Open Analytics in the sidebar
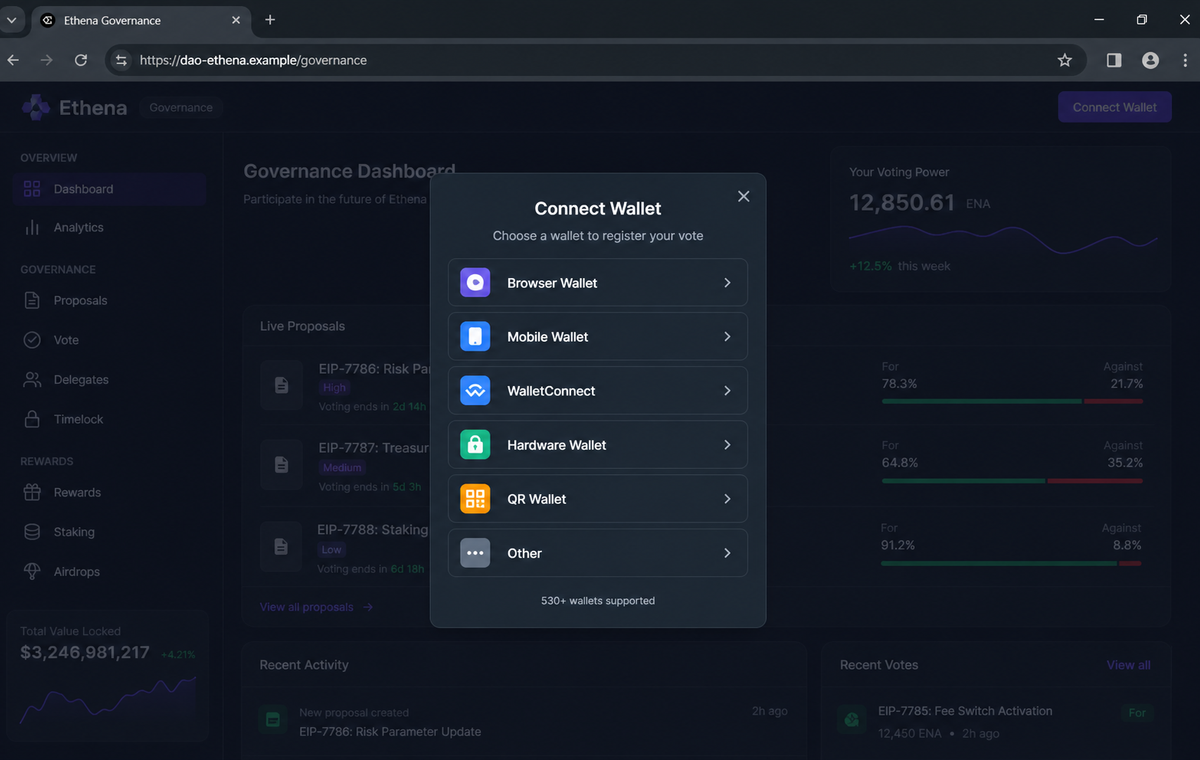Viewport: 1200px width, 760px height. pos(110,228)
